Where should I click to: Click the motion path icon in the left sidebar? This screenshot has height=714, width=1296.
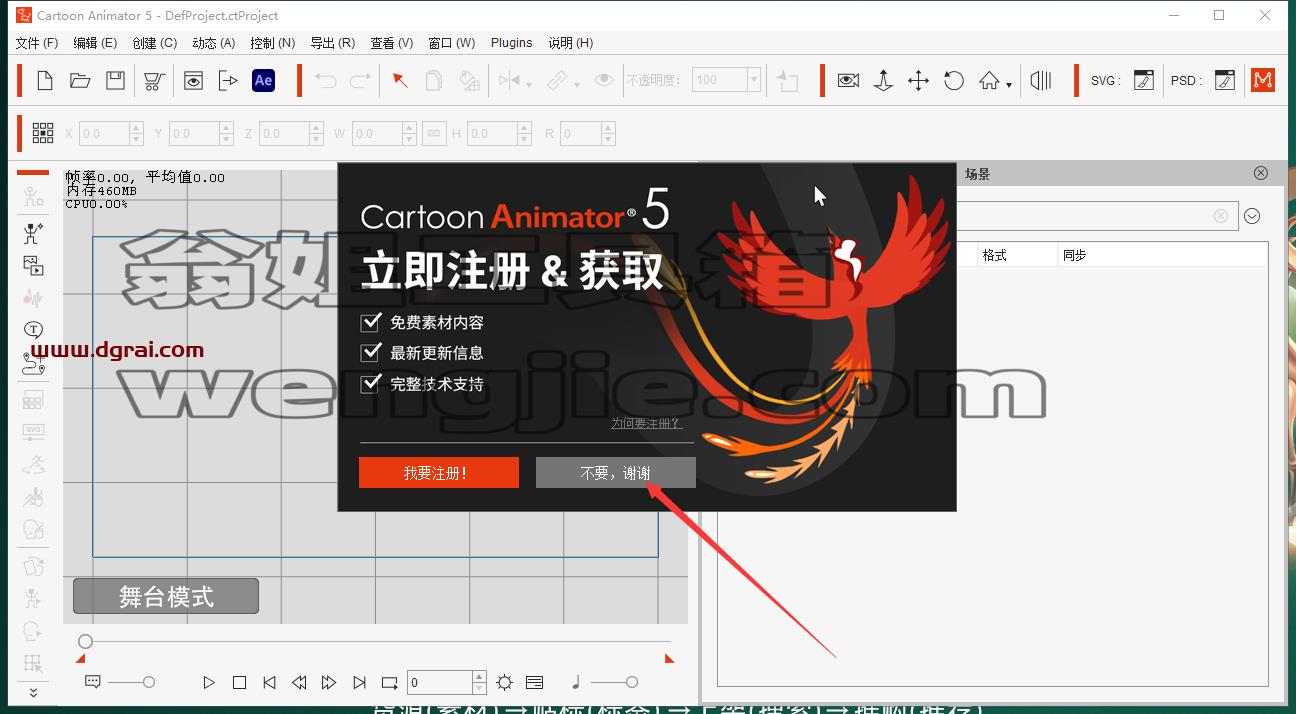[x=33, y=363]
